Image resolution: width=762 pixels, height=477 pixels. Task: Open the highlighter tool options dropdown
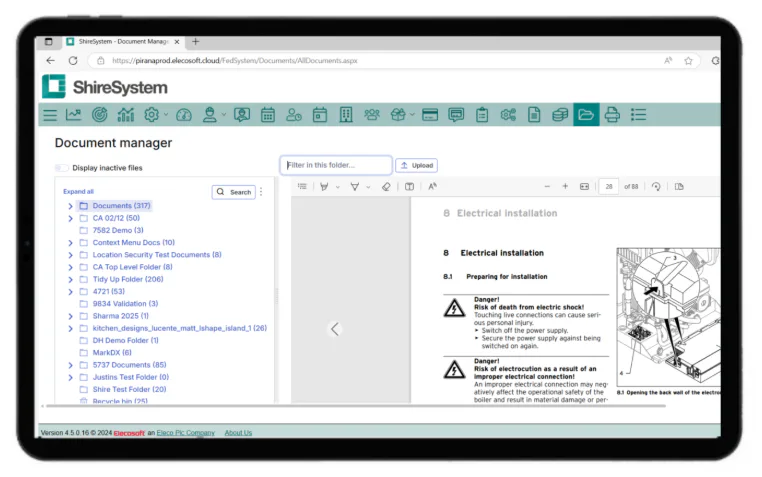338,187
